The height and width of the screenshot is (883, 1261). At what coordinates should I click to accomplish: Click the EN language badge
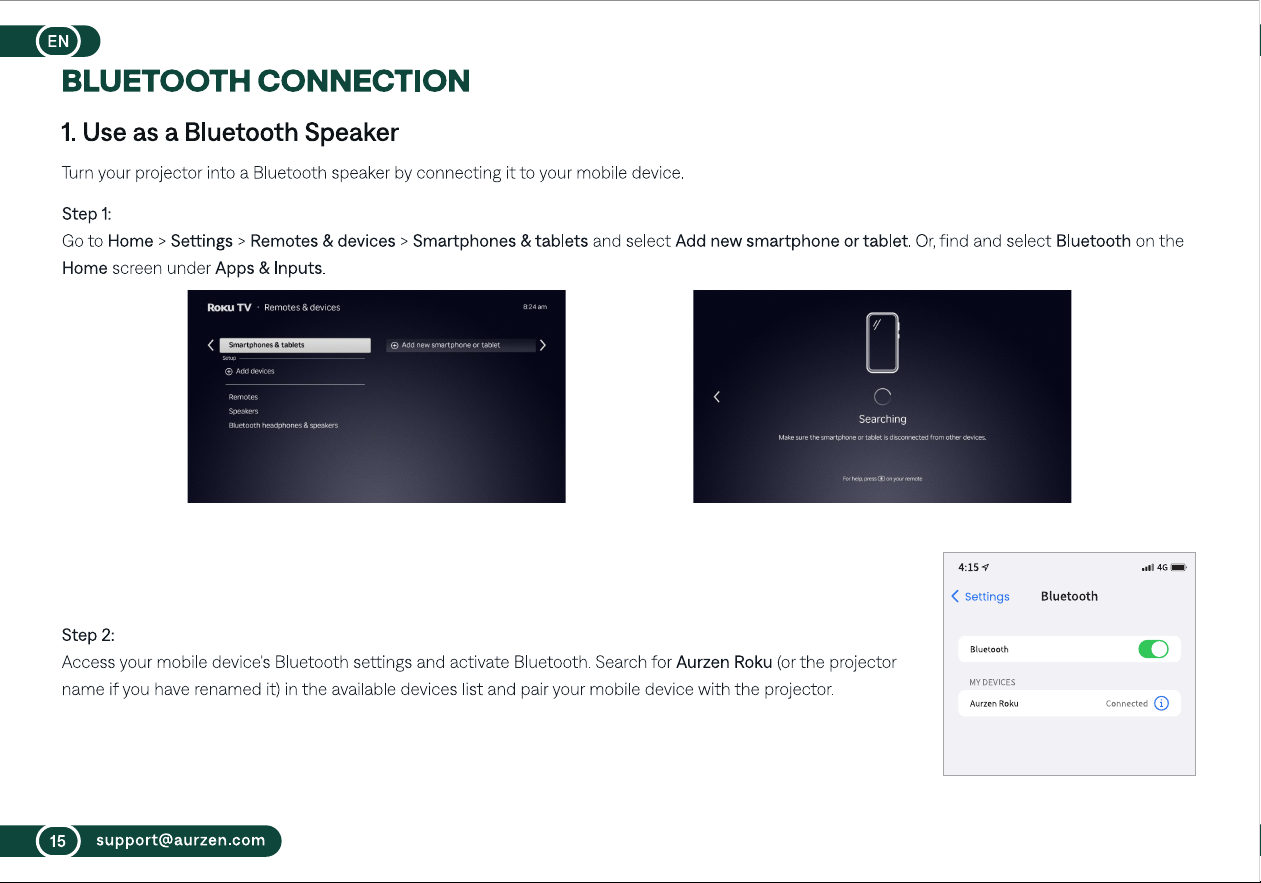click(59, 41)
